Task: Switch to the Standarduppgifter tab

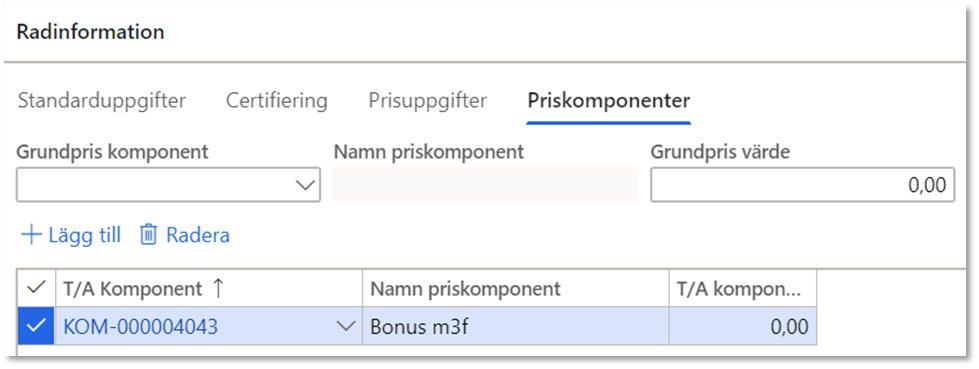Action: pyautogui.click(x=101, y=101)
